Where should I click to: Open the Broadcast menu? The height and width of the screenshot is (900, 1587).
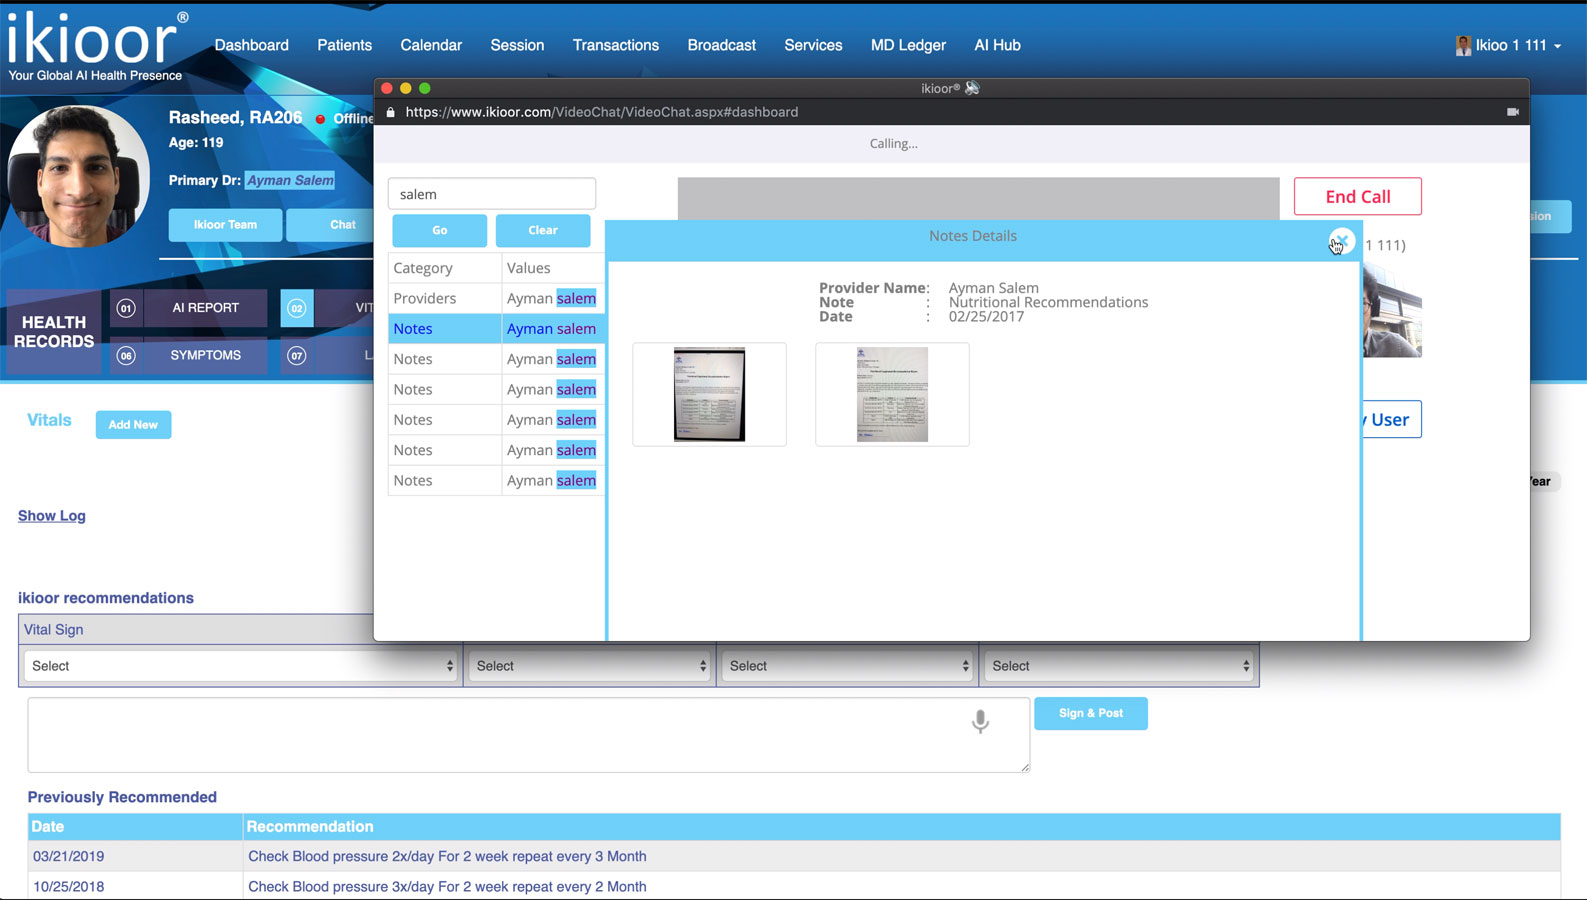(x=721, y=45)
